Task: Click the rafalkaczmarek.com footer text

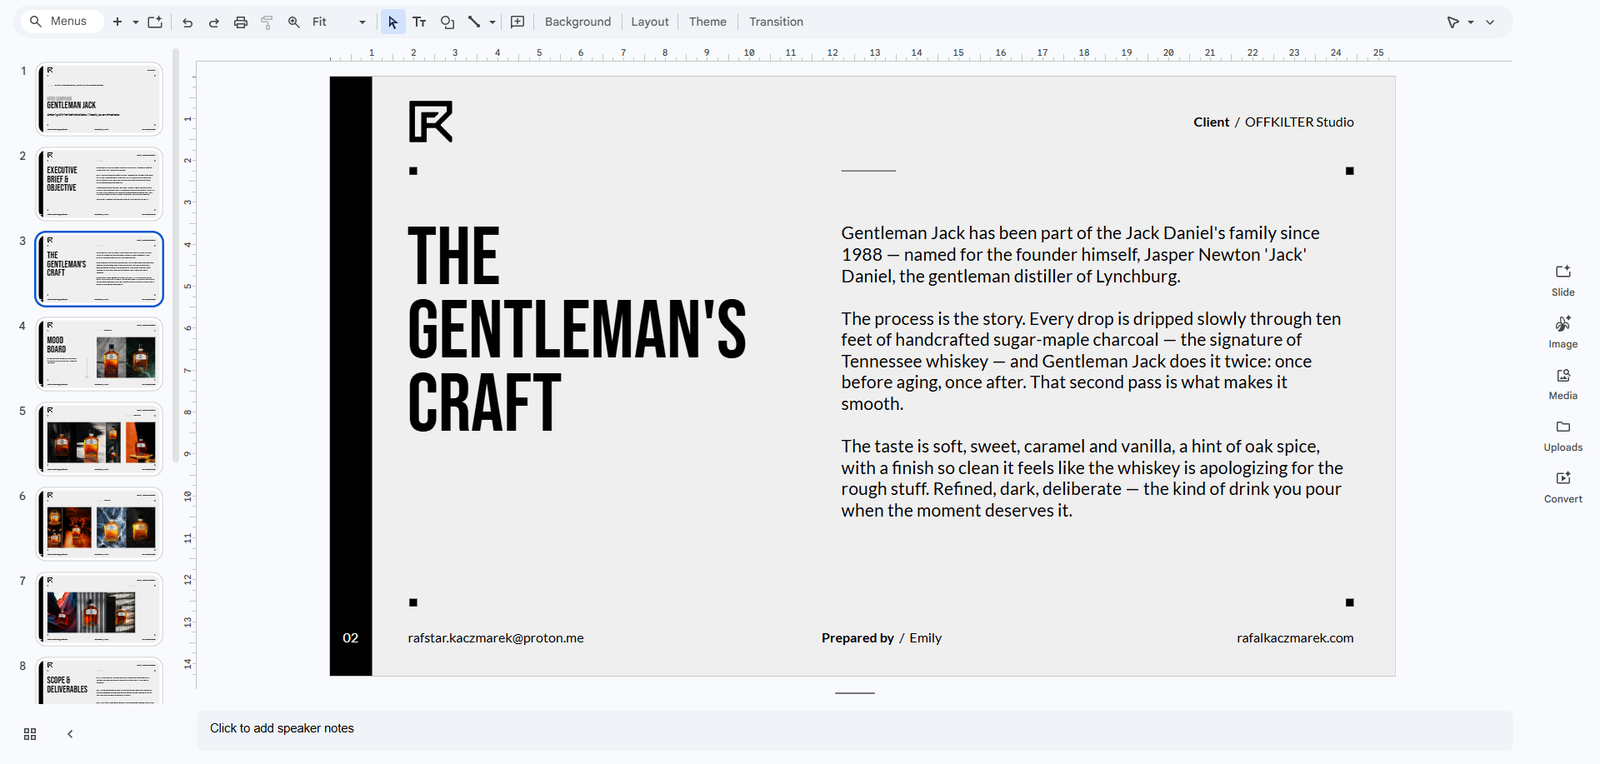Action: tap(1295, 638)
